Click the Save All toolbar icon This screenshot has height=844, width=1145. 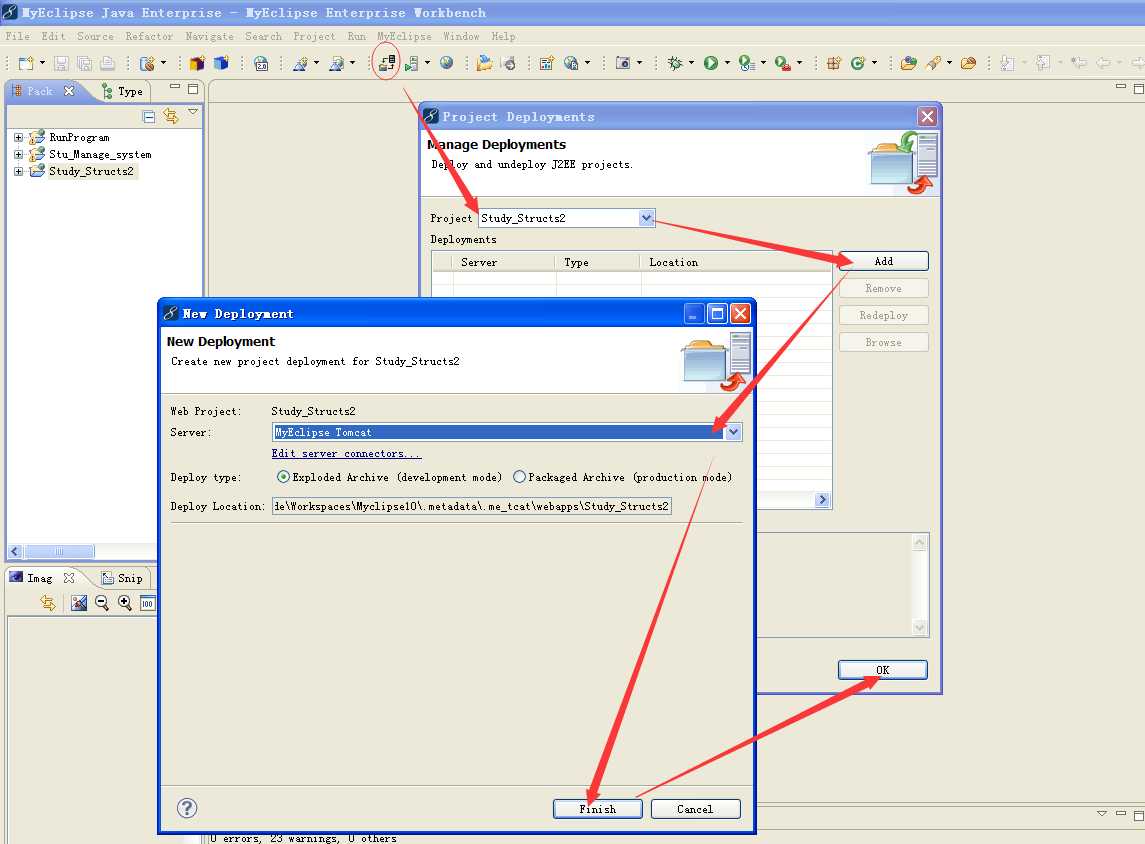click(85, 64)
